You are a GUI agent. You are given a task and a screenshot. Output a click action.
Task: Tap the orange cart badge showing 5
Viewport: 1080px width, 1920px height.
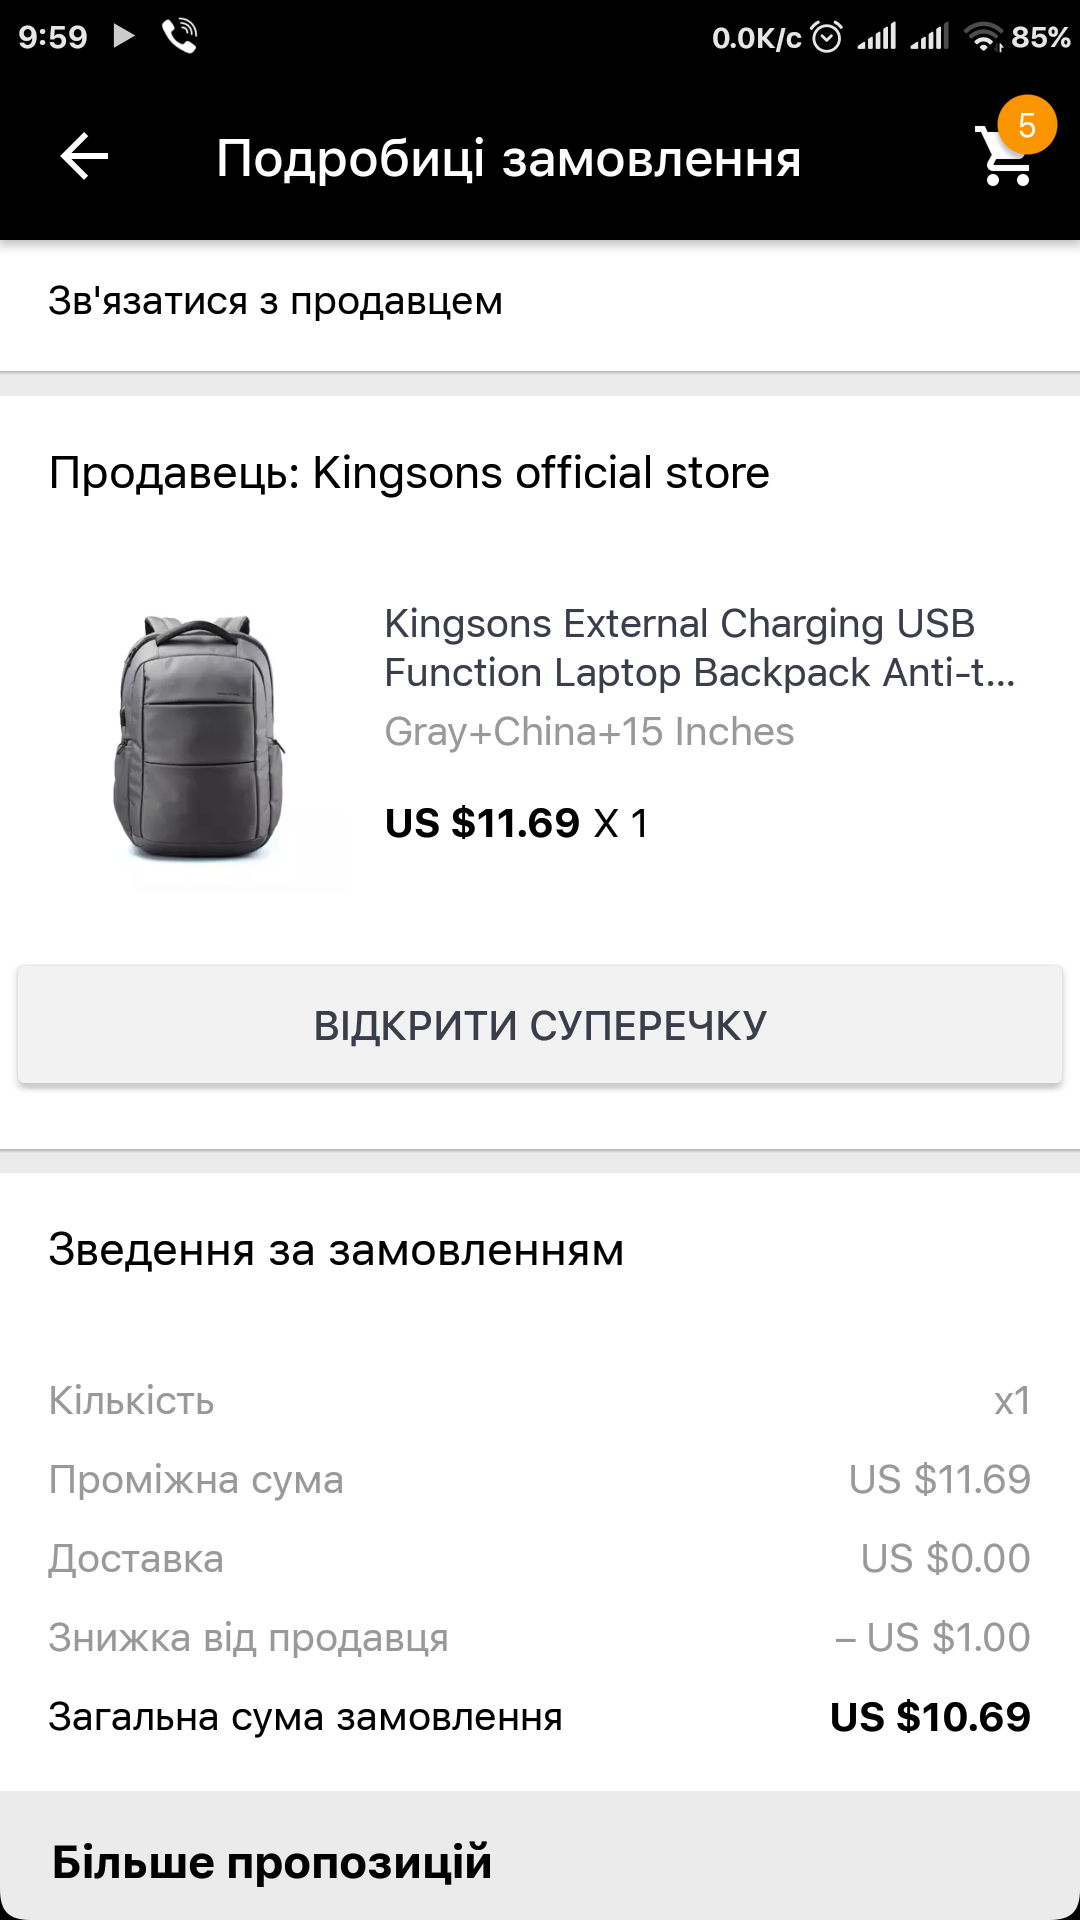[1027, 126]
